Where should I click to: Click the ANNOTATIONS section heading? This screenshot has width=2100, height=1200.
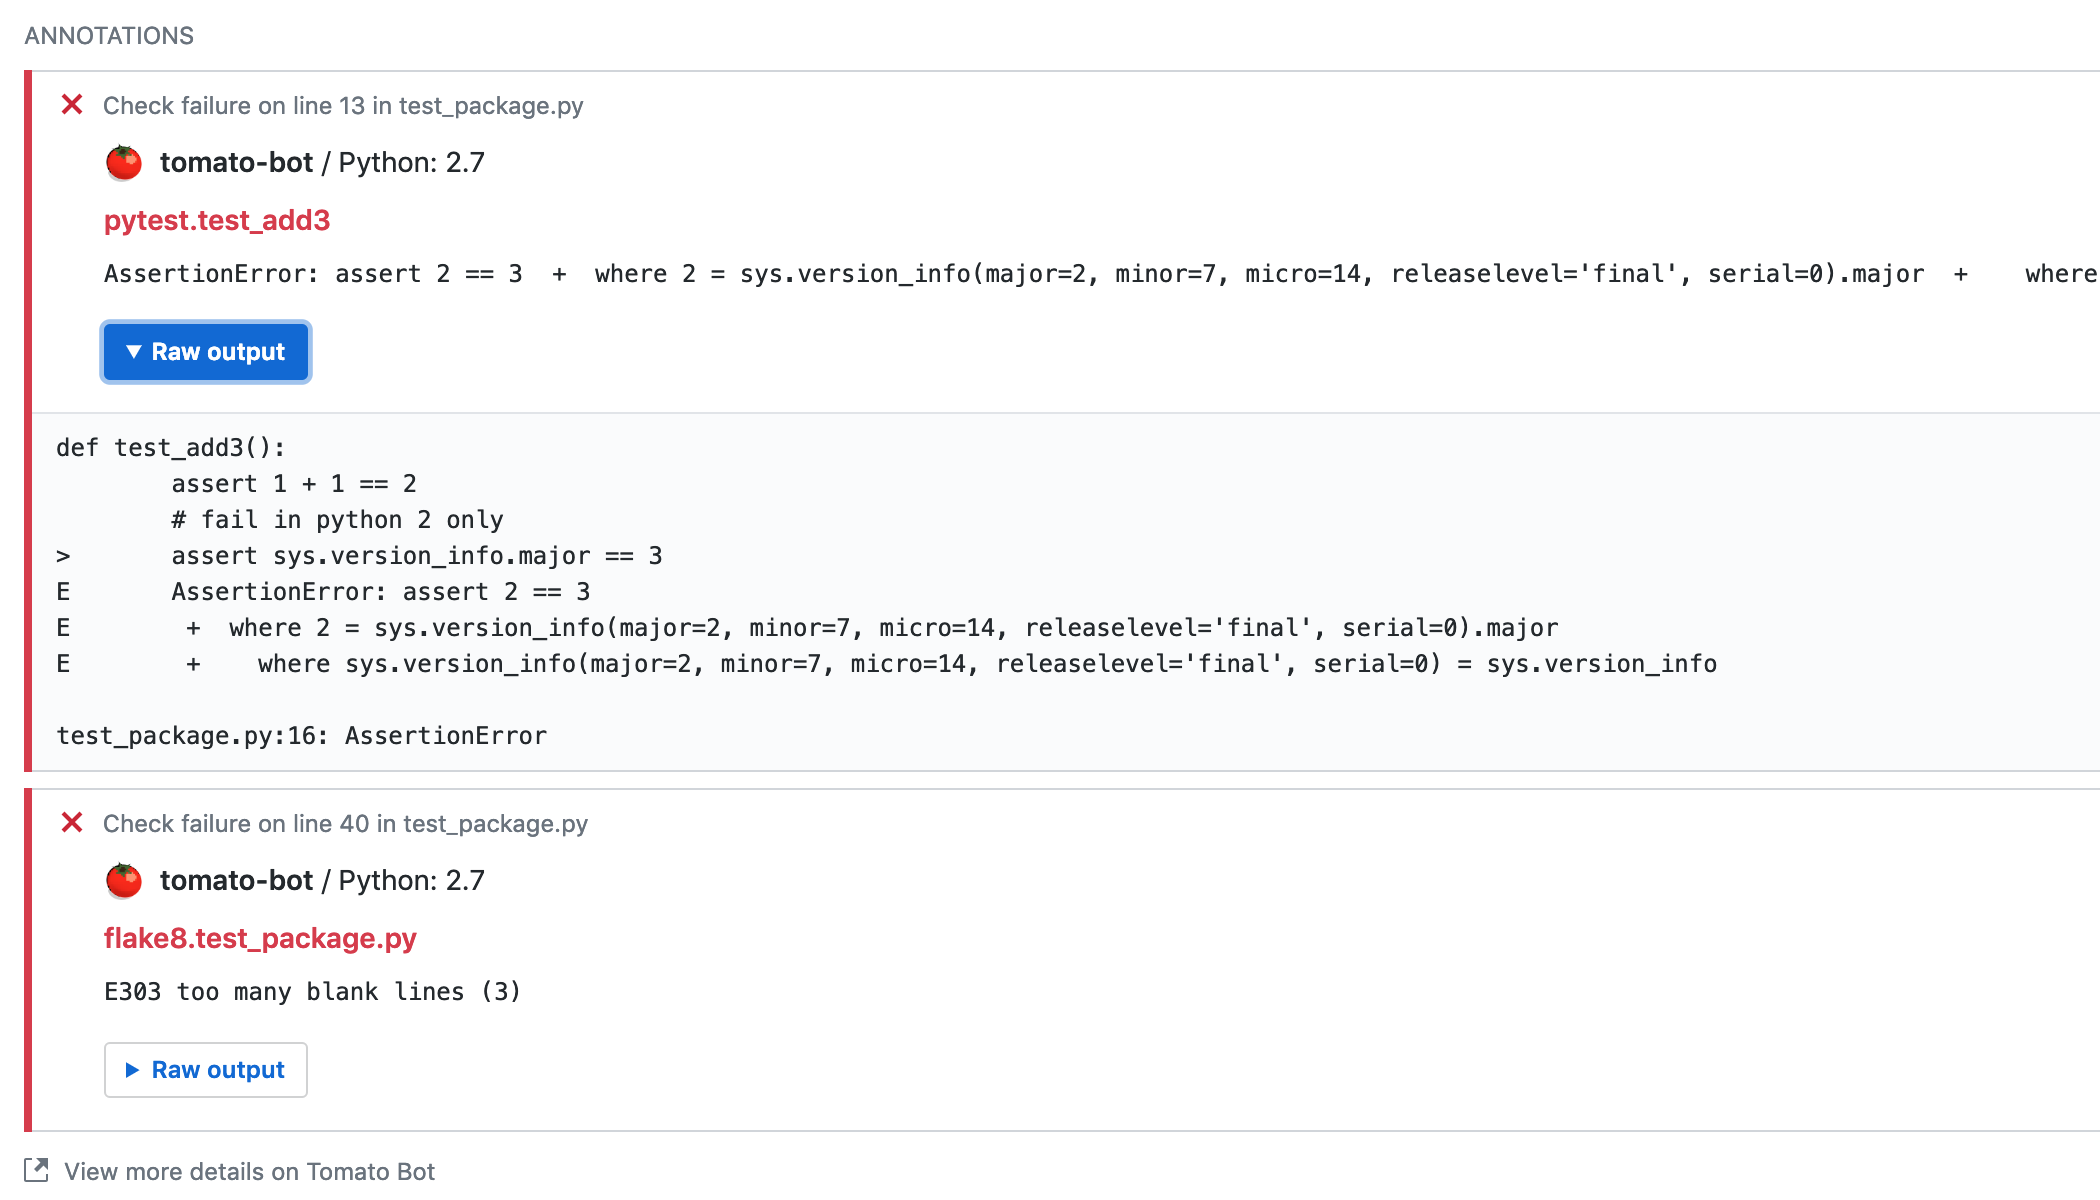coord(109,36)
